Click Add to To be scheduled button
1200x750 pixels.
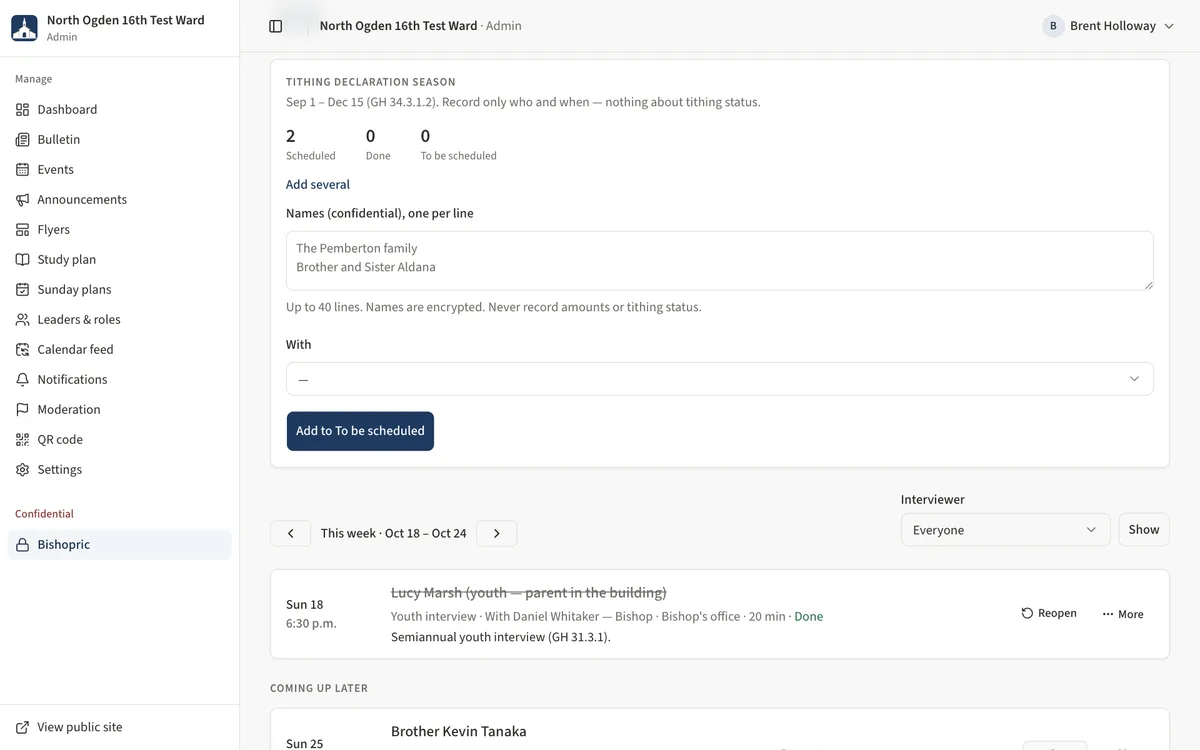(360, 431)
